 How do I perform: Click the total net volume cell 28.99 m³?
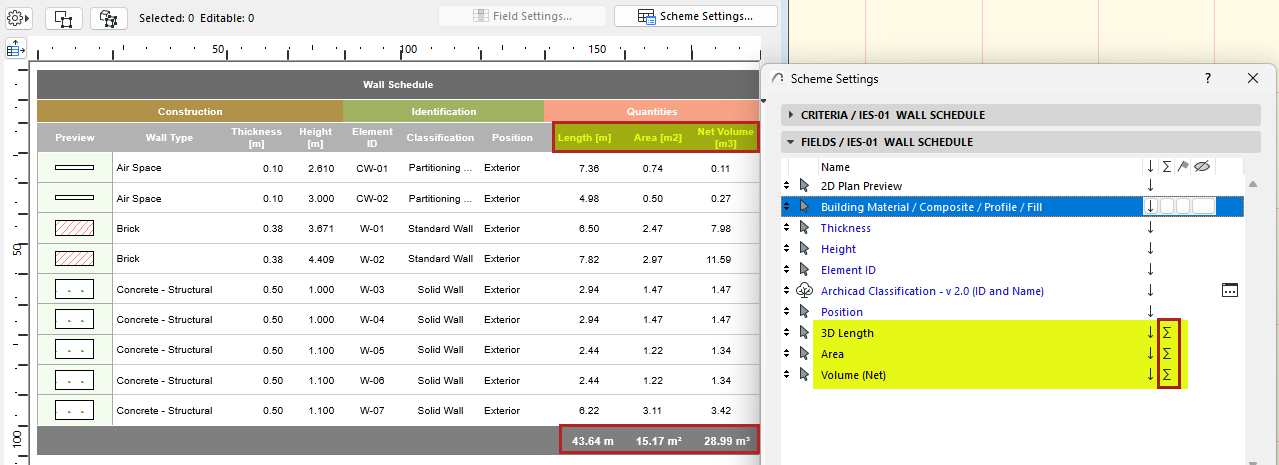point(725,440)
